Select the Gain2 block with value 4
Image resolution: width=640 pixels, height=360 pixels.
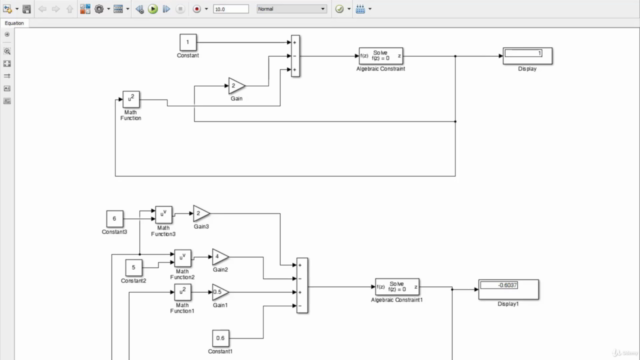coord(220,257)
